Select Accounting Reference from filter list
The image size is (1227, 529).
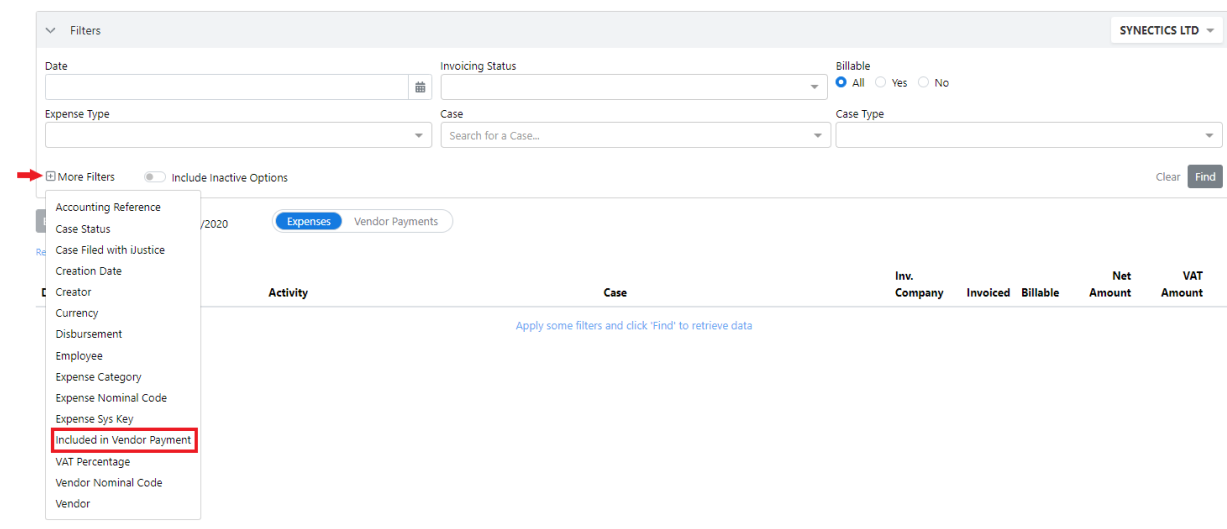coord(108,207)
